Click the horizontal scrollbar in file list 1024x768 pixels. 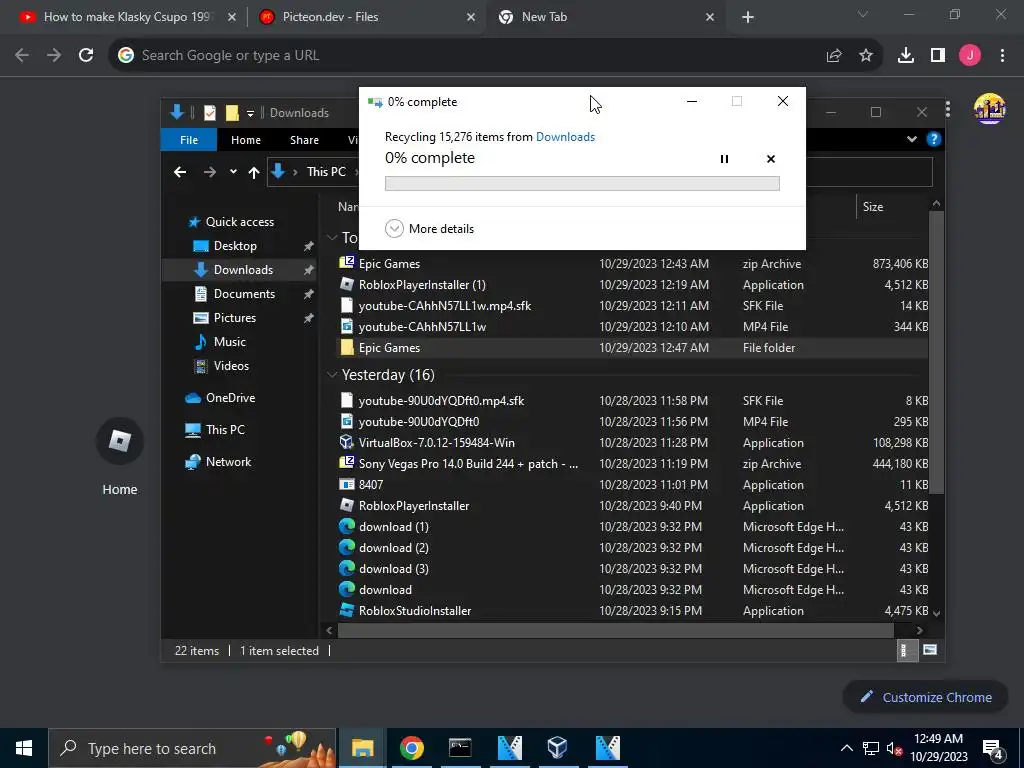pos(615,630)
